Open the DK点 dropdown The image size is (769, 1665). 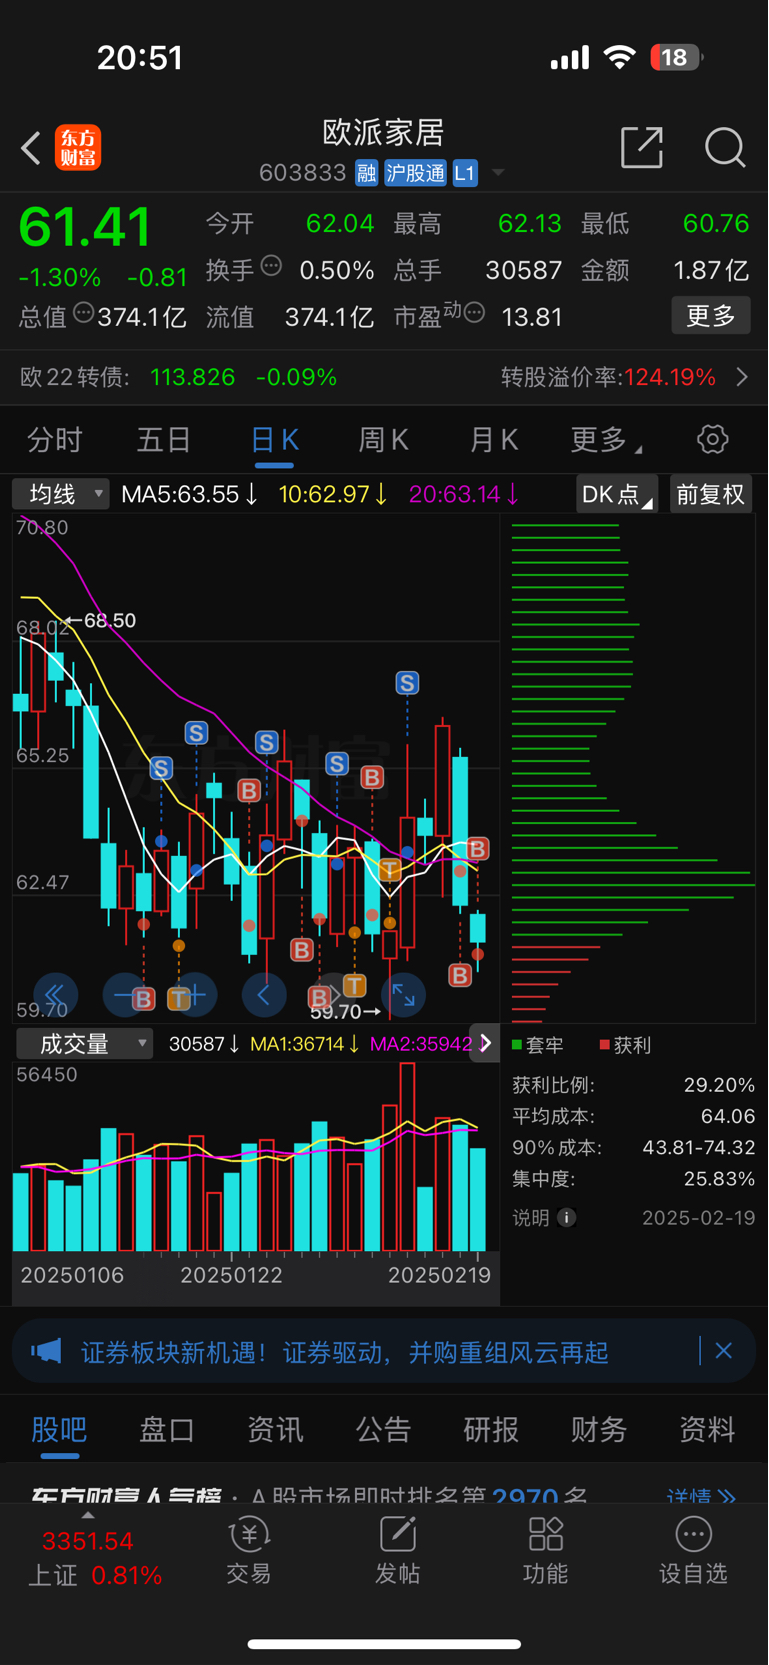click(617, 494)
